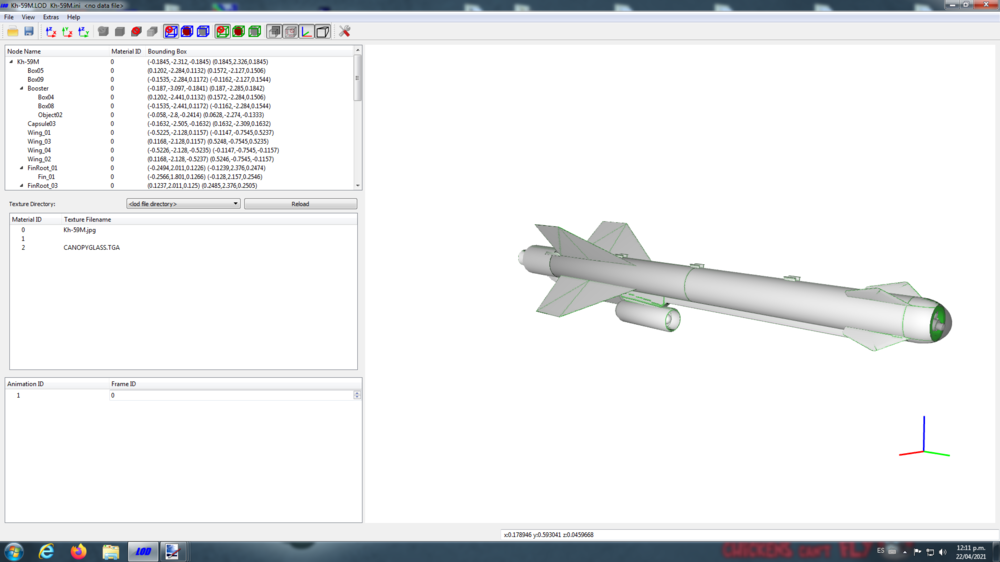This screenshot has width=1000, height=562.
Task: Select the Box08 node under Booster
Action: pyautogui.click(x=46, y=106)
